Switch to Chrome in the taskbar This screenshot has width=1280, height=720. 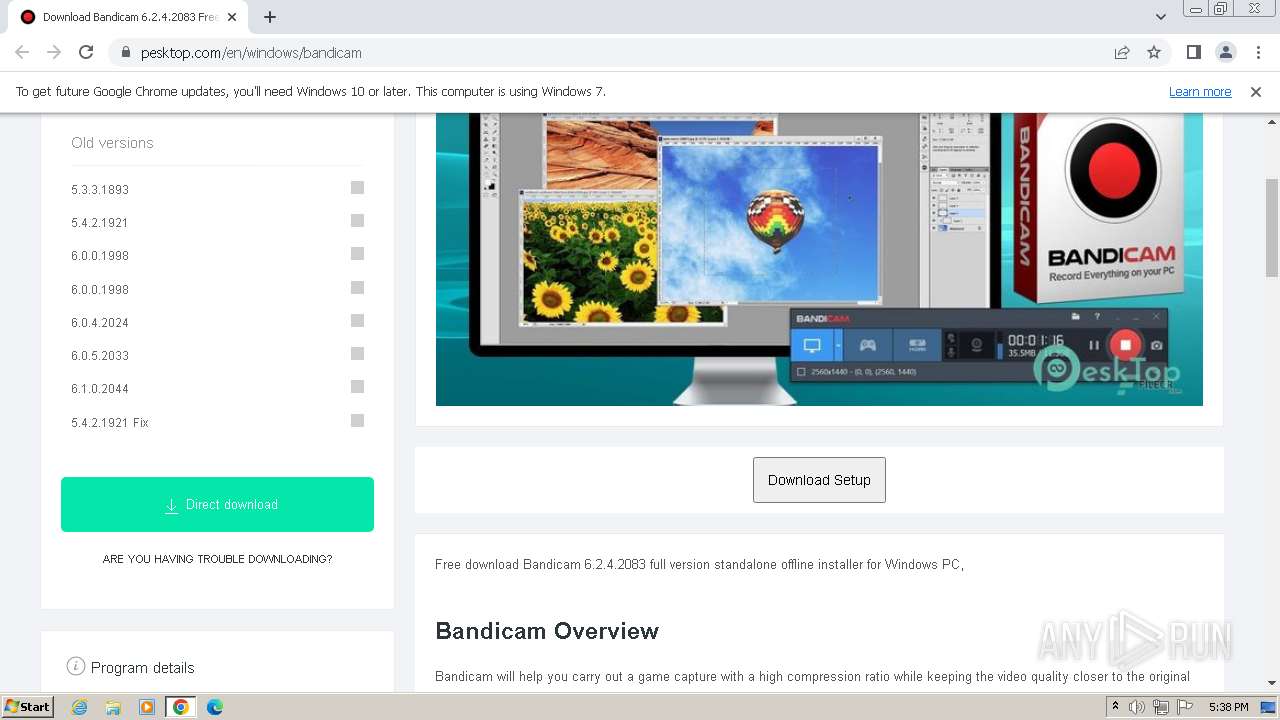(x=181, y=707)
